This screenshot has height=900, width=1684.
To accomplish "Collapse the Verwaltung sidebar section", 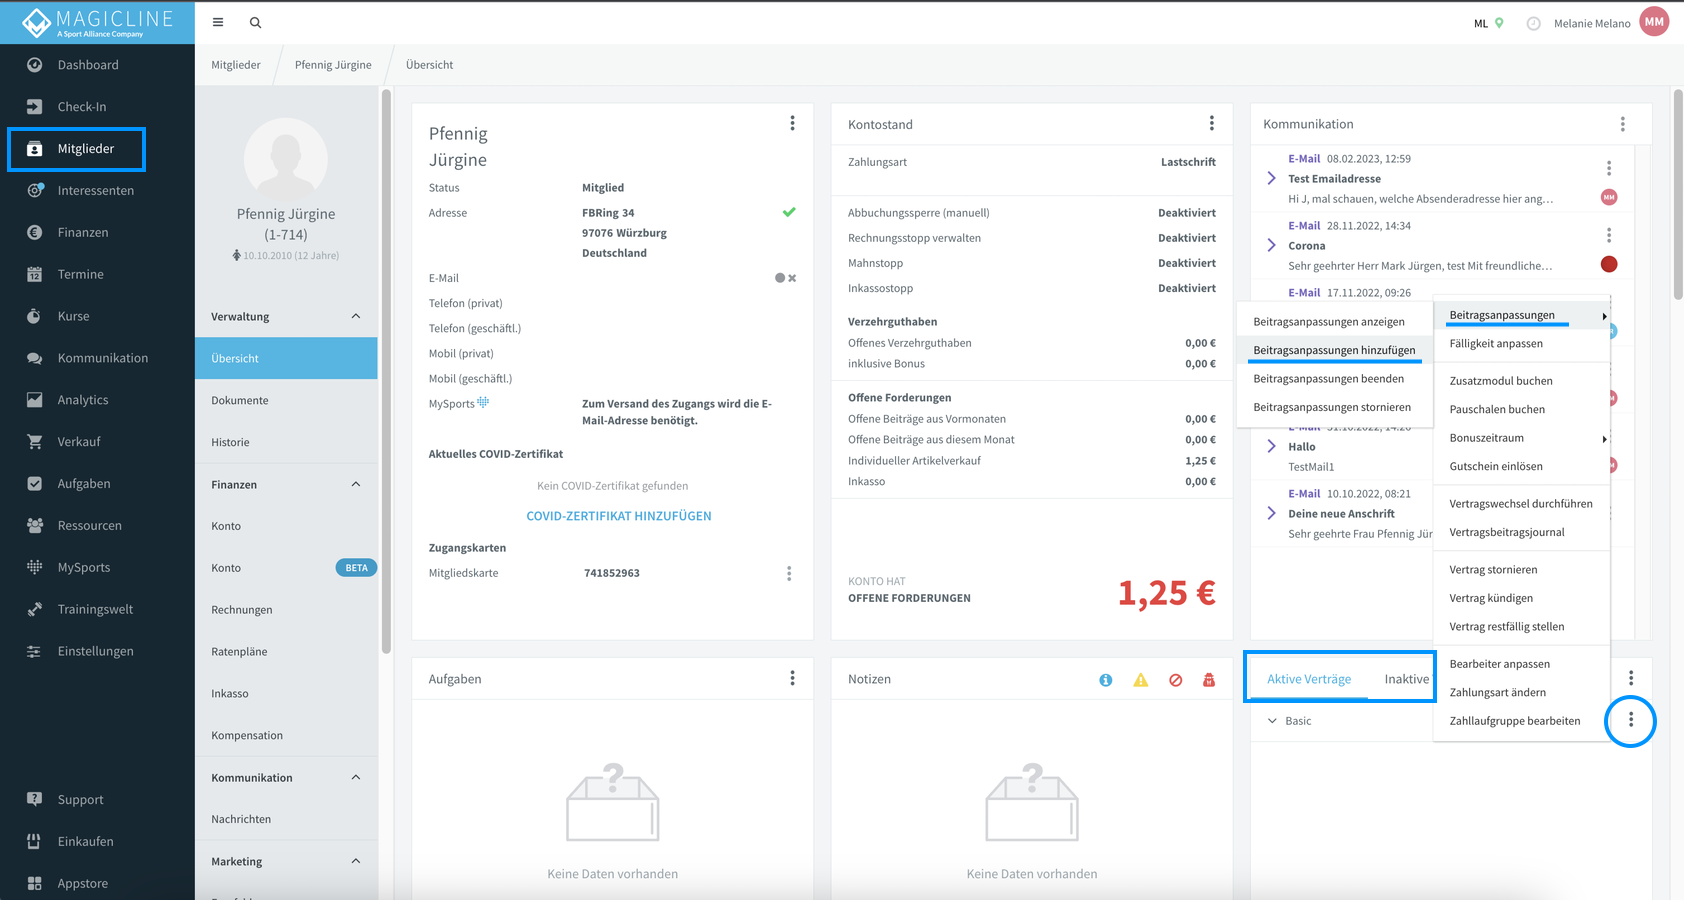I will coord(356,316).
